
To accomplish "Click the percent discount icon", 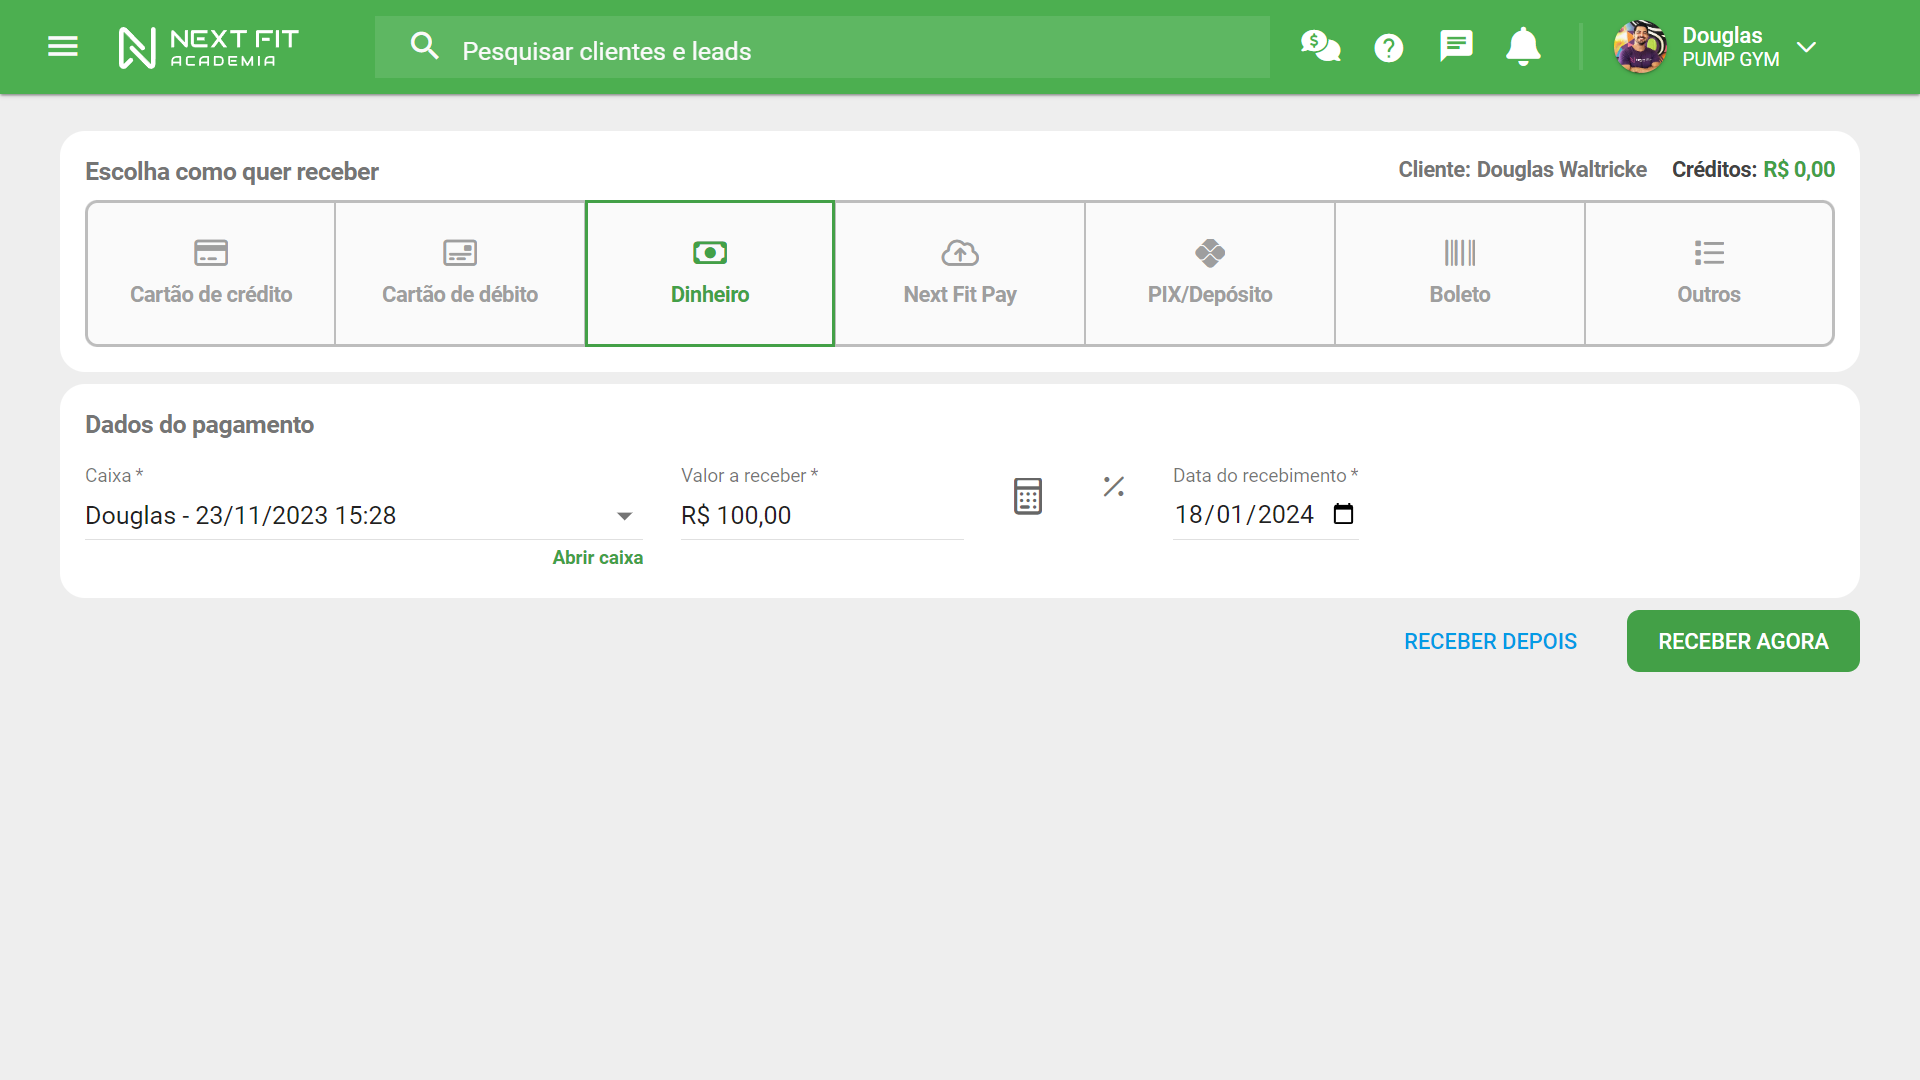I will click(1113, 487).
